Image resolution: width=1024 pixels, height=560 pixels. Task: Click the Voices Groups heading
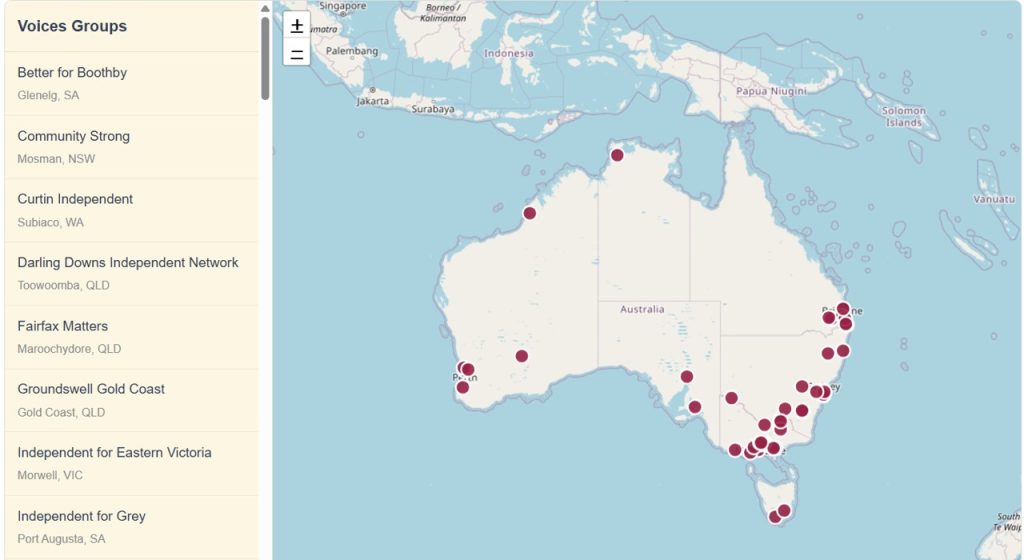(x=72, y=26)
